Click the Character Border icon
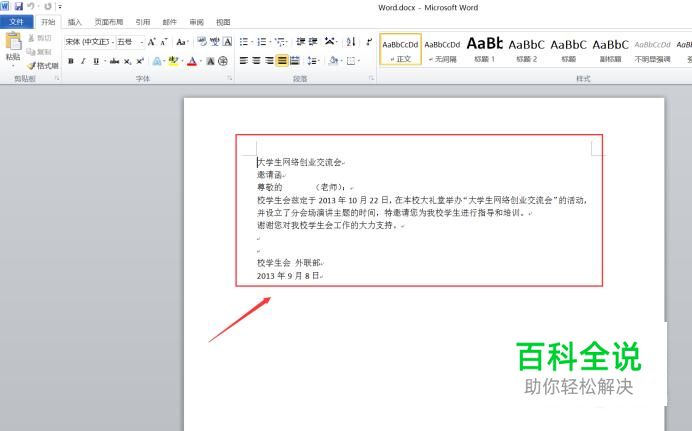The image size is (692, 431). tap(227, 42)
